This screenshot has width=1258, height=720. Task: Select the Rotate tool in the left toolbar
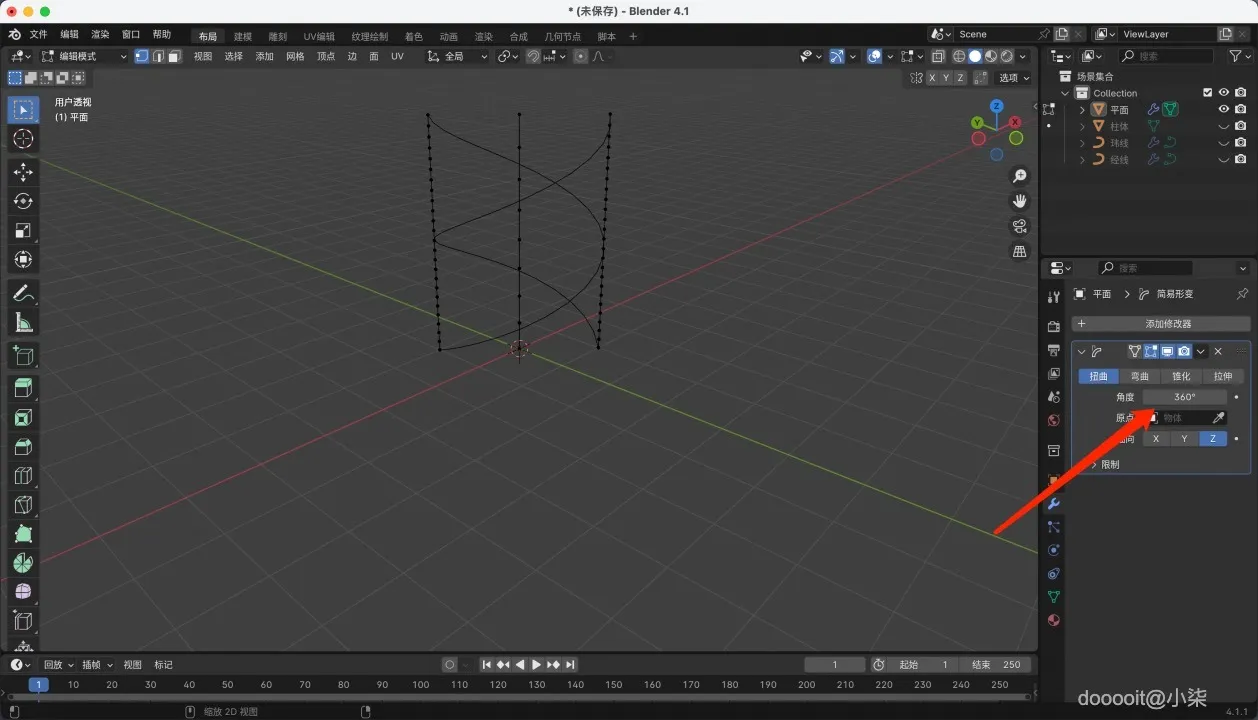click(x=23, y=201)
